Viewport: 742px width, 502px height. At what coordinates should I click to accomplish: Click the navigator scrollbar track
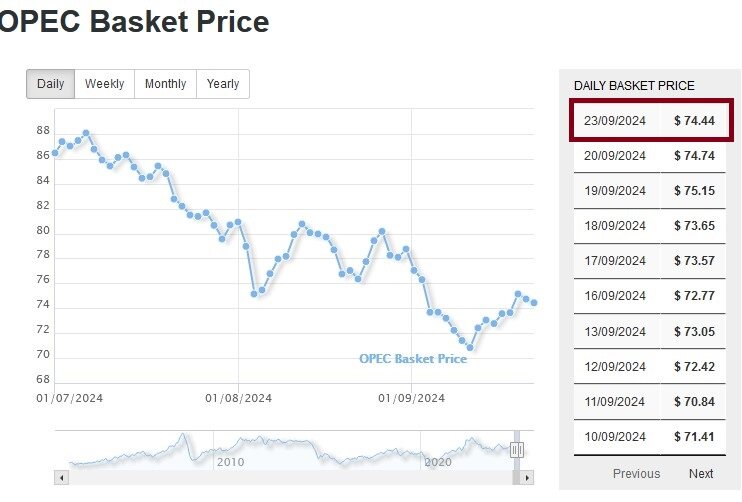click(290, 478)
